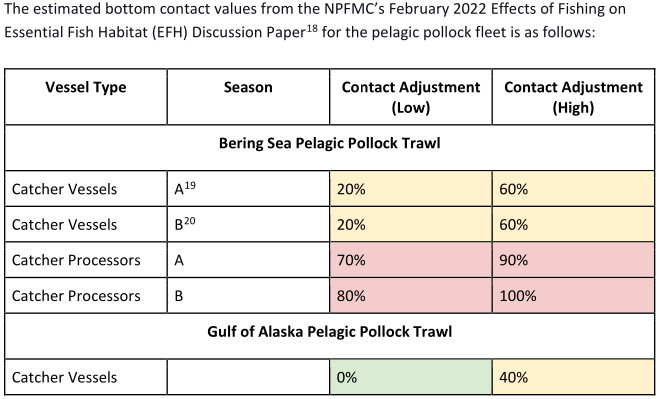Click the empty Season cell in last row
The height and width of the screenshot is (399, 660).
248,377
